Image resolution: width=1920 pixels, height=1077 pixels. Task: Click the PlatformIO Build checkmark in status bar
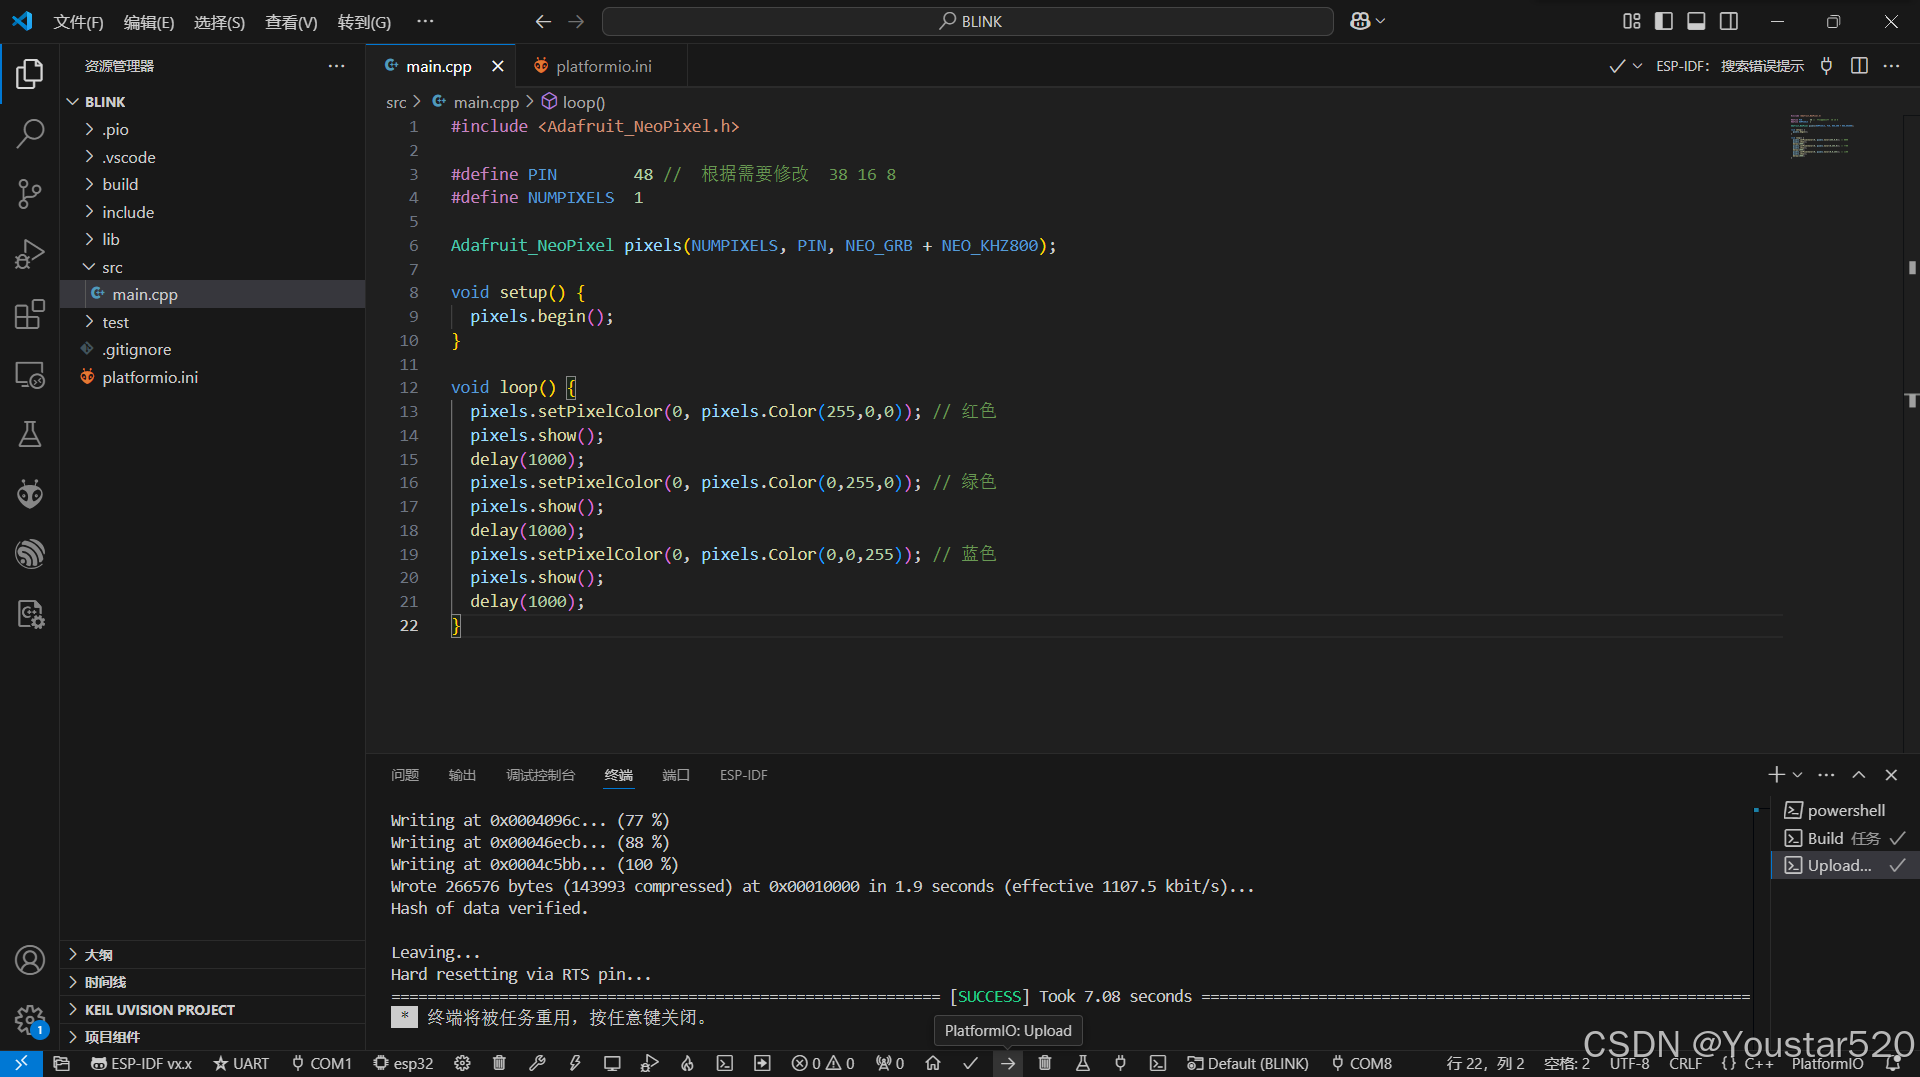(x=970, y=1064)
